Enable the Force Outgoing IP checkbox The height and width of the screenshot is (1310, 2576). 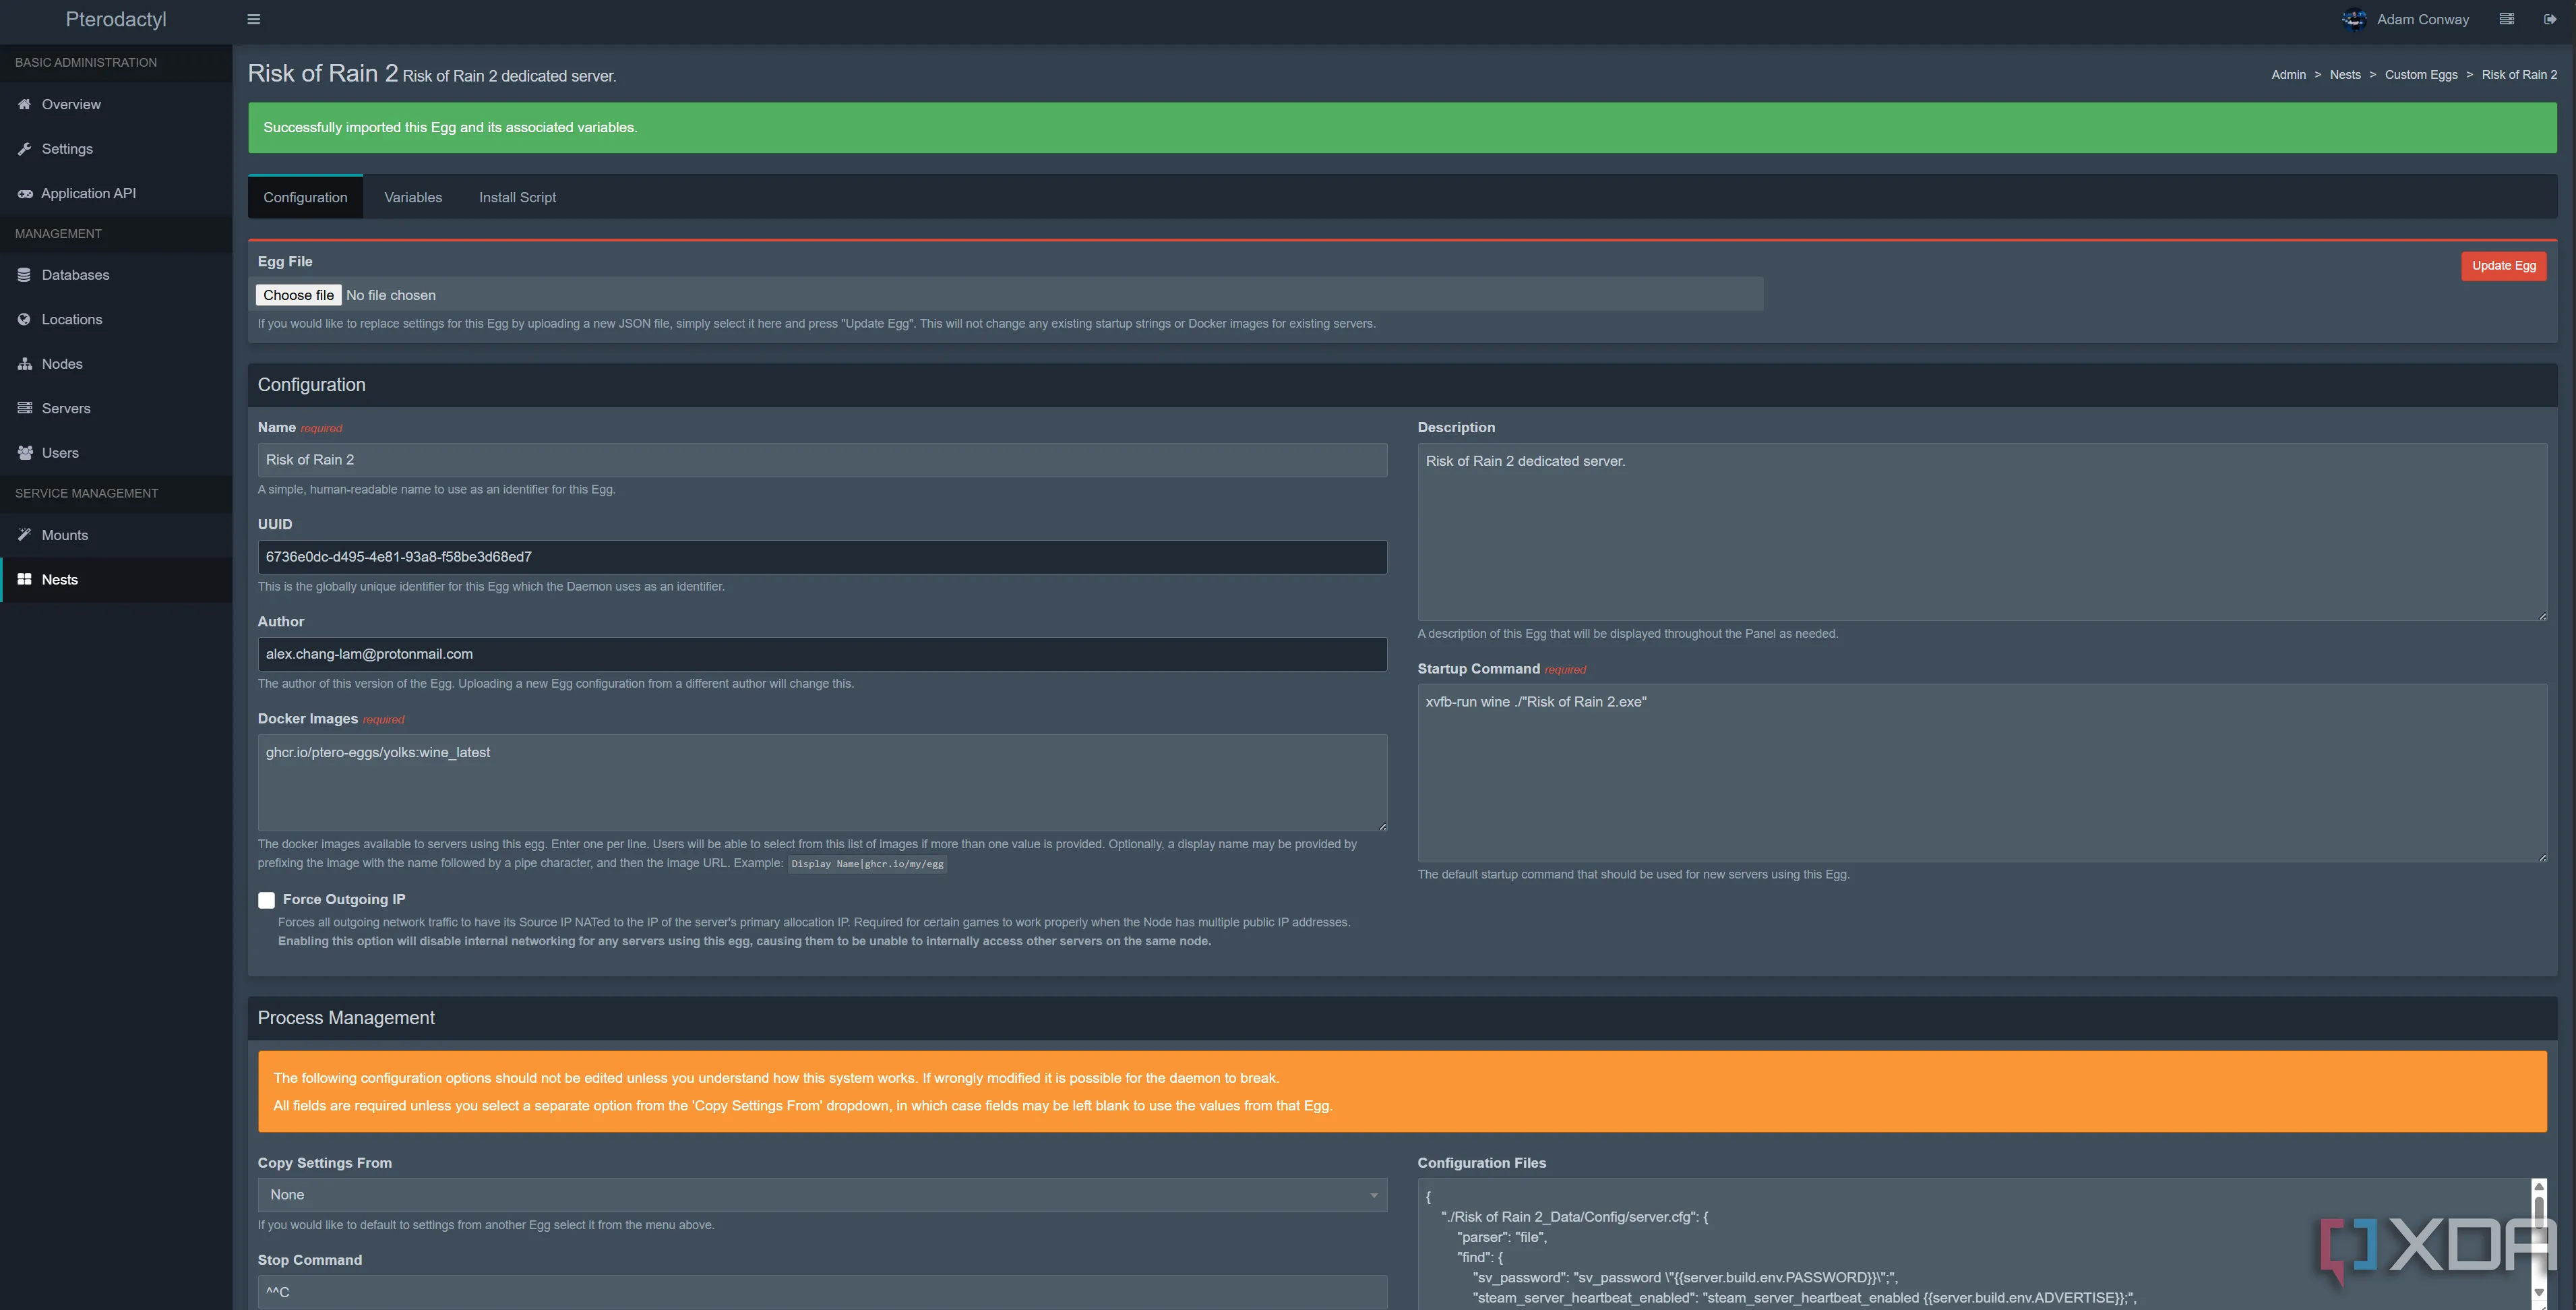266,900
